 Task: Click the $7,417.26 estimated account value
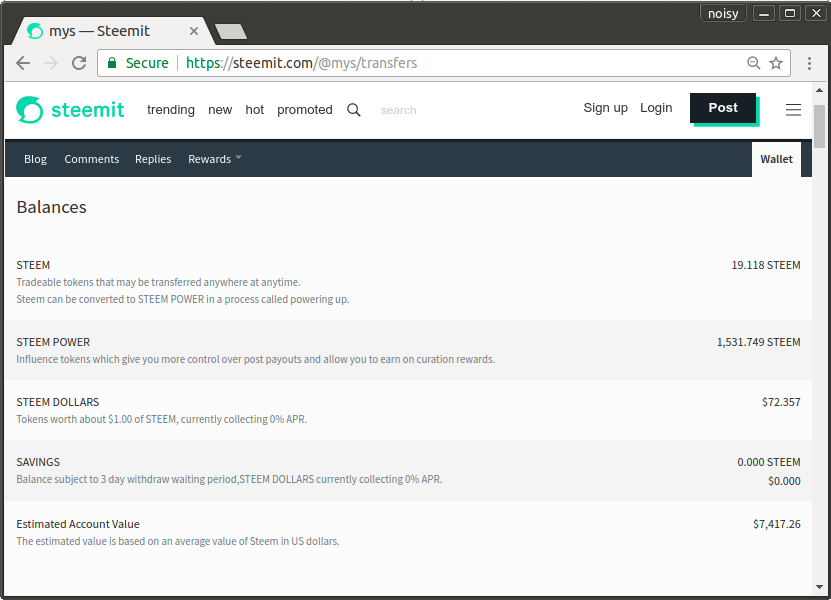click(x=776, y=524)
